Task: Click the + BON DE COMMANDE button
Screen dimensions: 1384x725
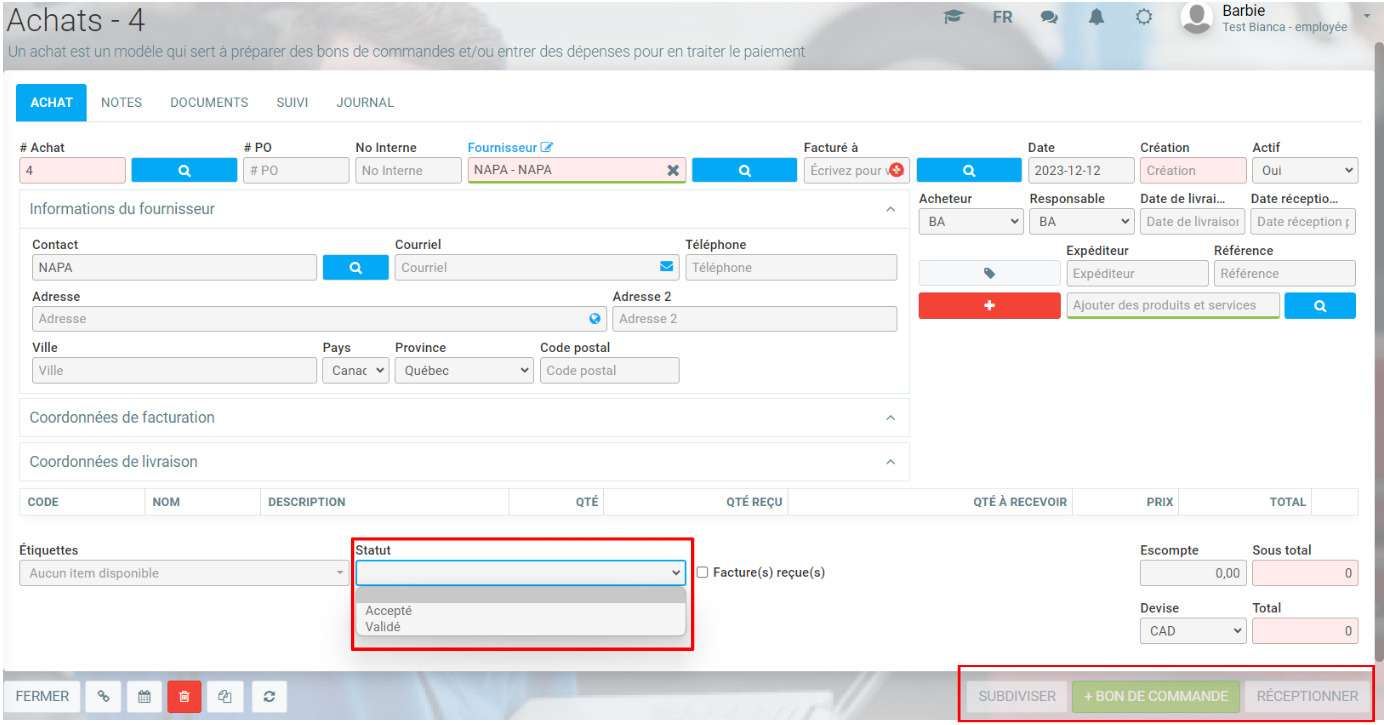Action: pos(1155,697)
